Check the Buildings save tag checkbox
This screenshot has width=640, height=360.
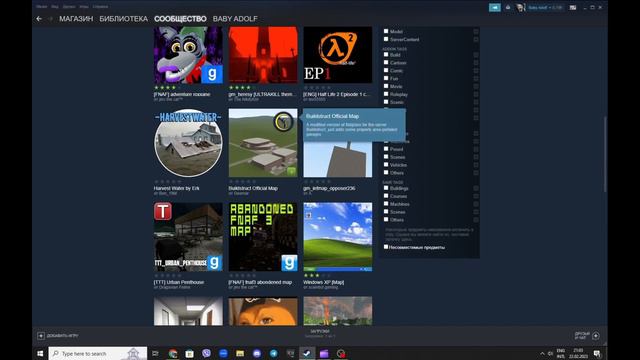(x=386, y=188)
